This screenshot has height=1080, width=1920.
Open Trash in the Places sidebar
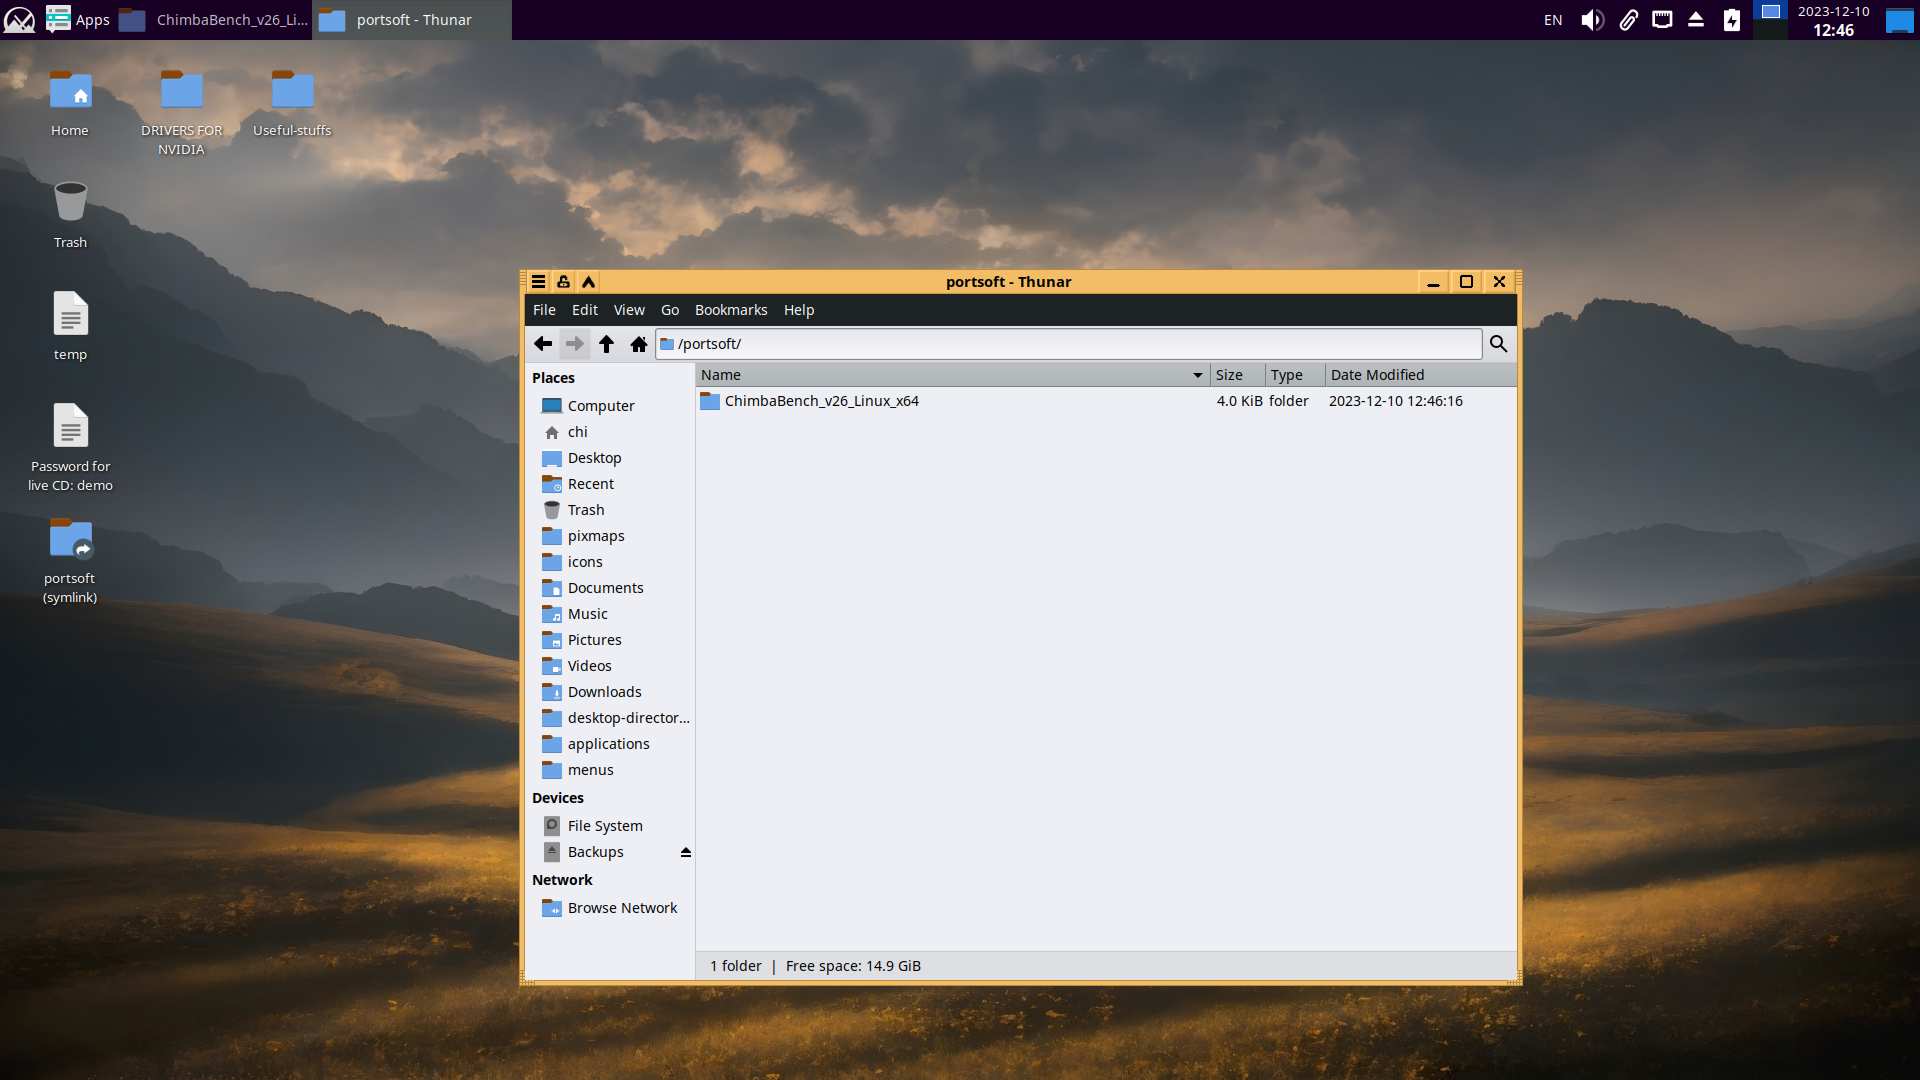[585, 510]
